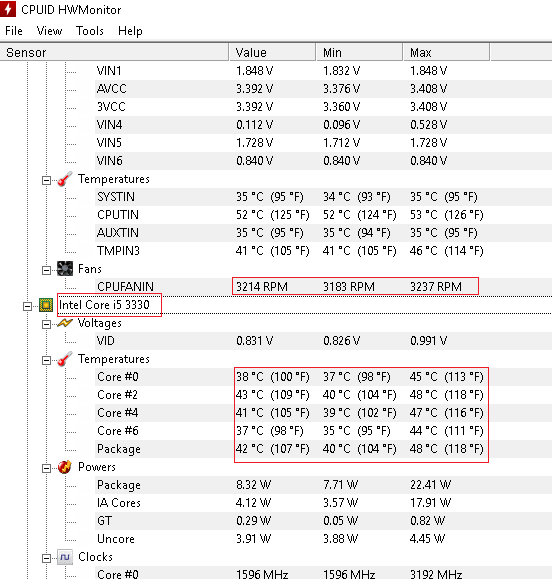Open the View menu
This screenshot has height=579, width=552.
tap(49, 31)
